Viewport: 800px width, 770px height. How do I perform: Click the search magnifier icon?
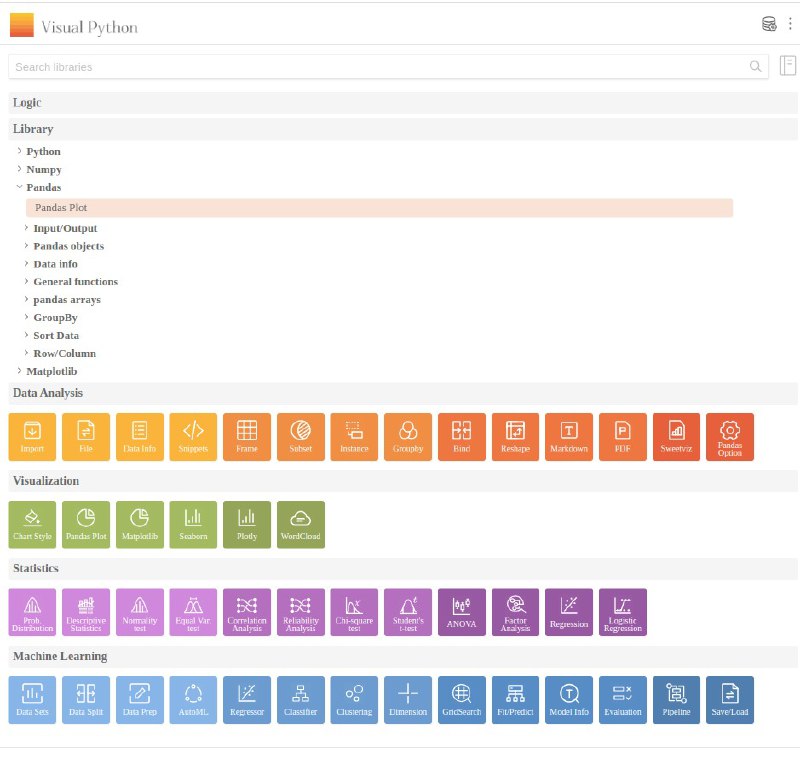tap(756, 66)
